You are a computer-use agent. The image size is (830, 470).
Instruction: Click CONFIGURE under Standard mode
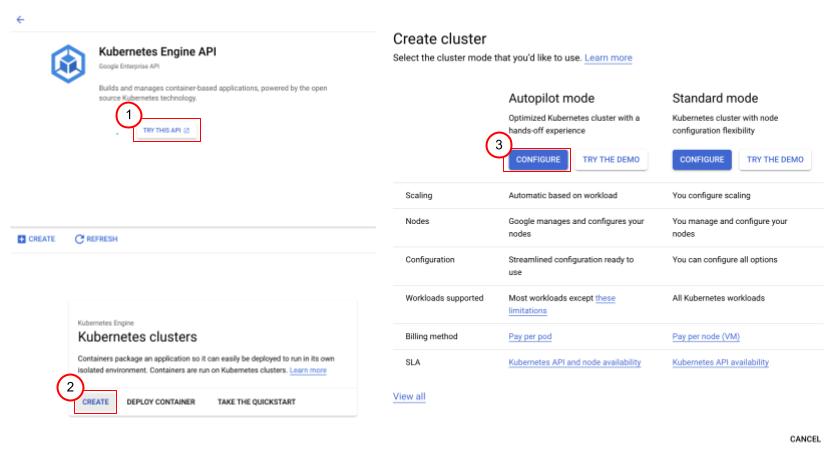pyautogui.click(x=702, y=160)
